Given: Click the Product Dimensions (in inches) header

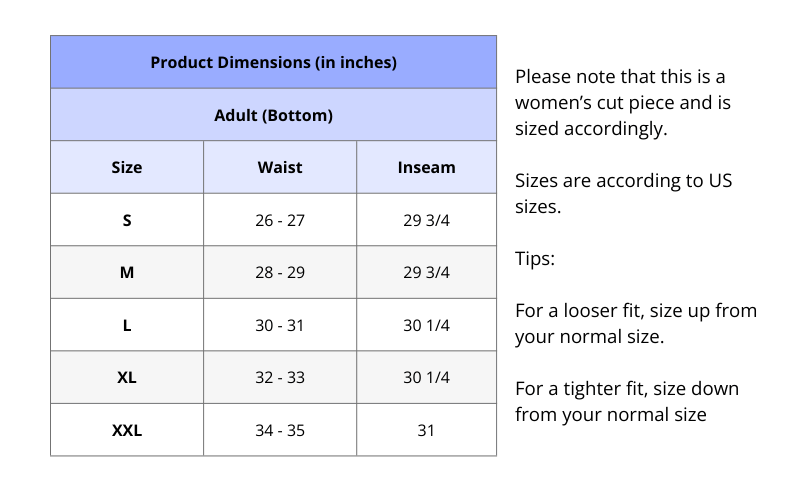Looking at the screenshot, I should (273, 62).
